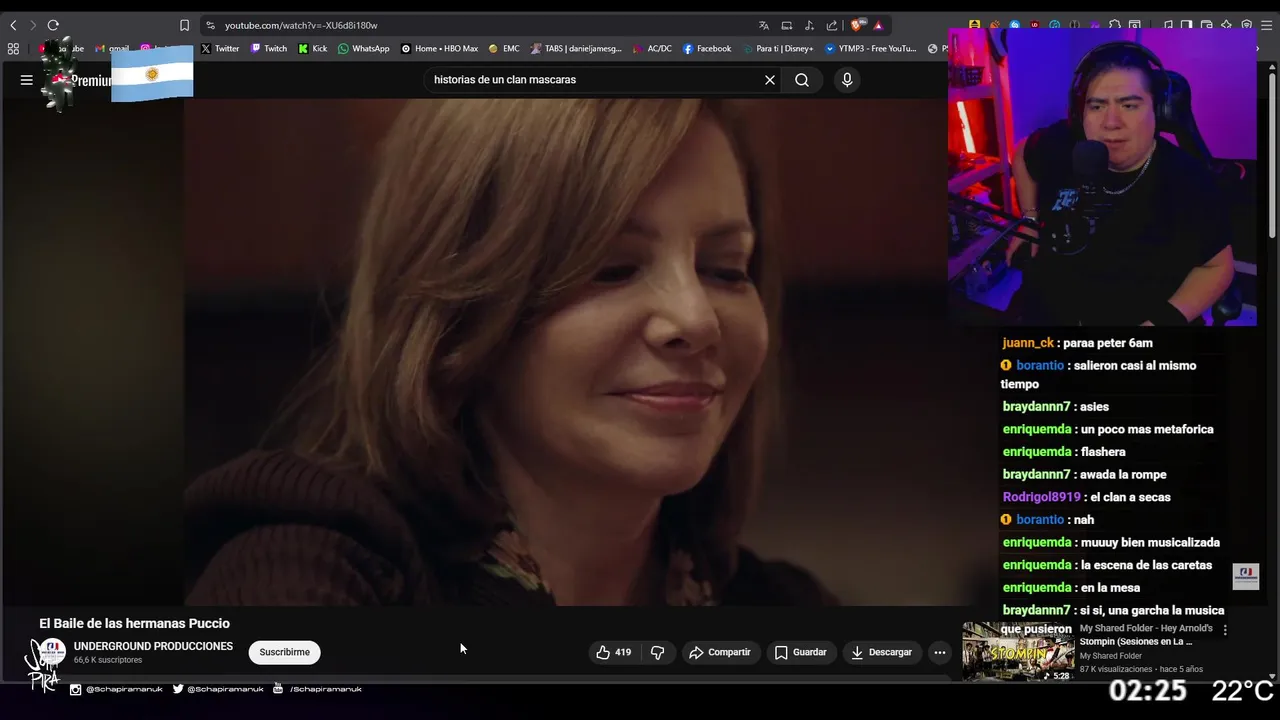Open the Twitch bookmark
The width and height of the screenshot is (1280, 720).
tap(269, 48)
